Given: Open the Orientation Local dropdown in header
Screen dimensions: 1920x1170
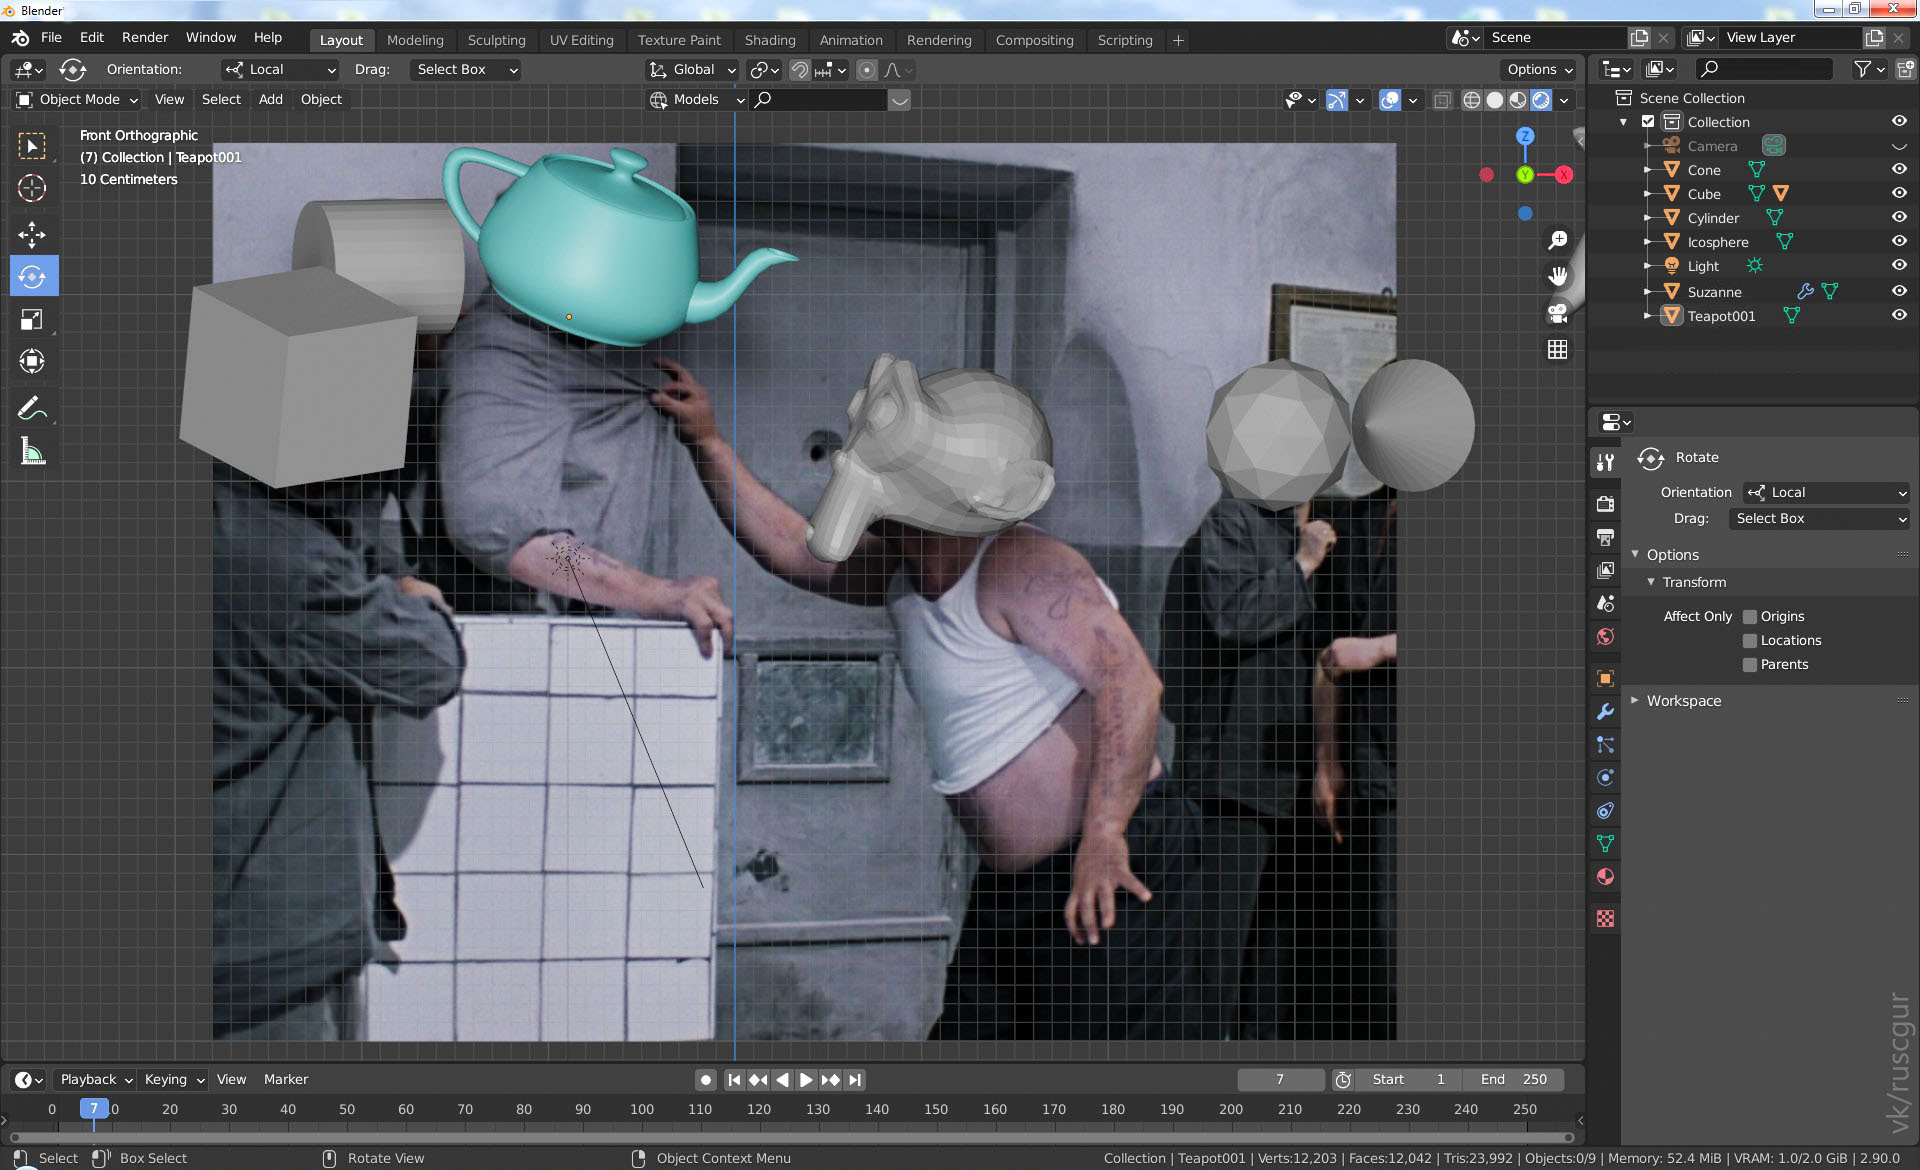Looking at the screenshot, I should tap(280, 70).
